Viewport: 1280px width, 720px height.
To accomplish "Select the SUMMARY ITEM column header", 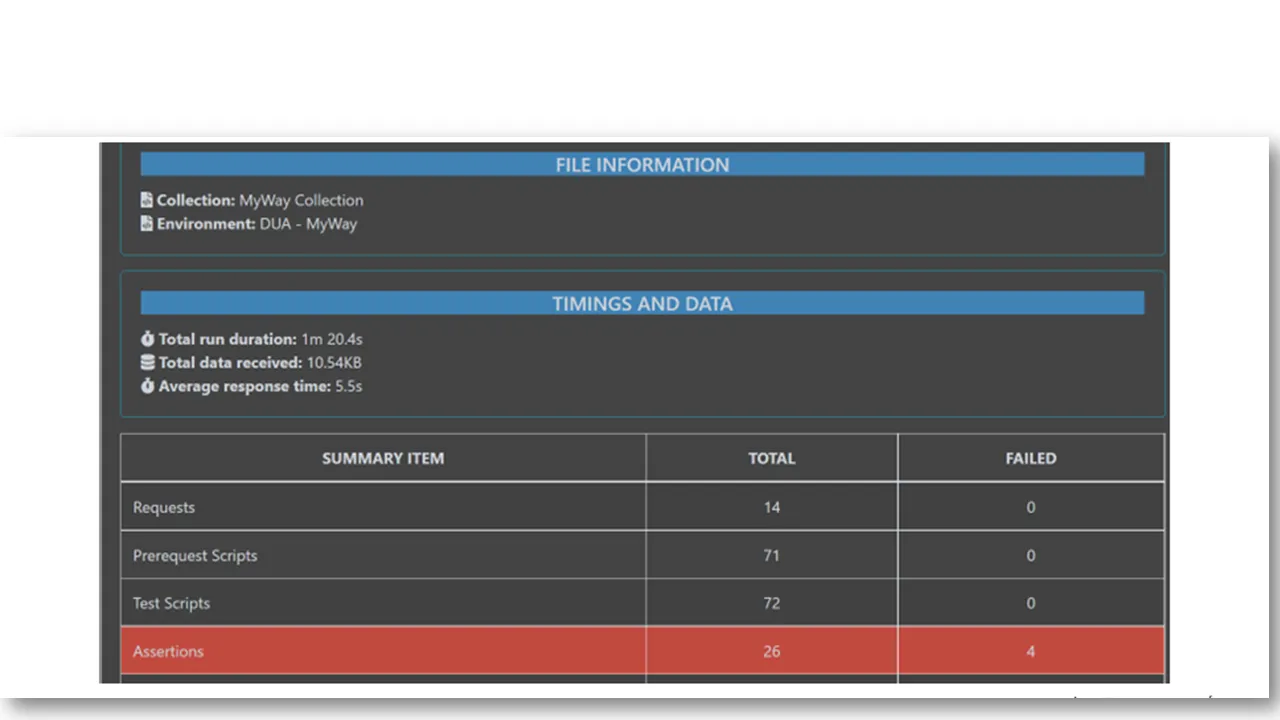I will point(383,458).
